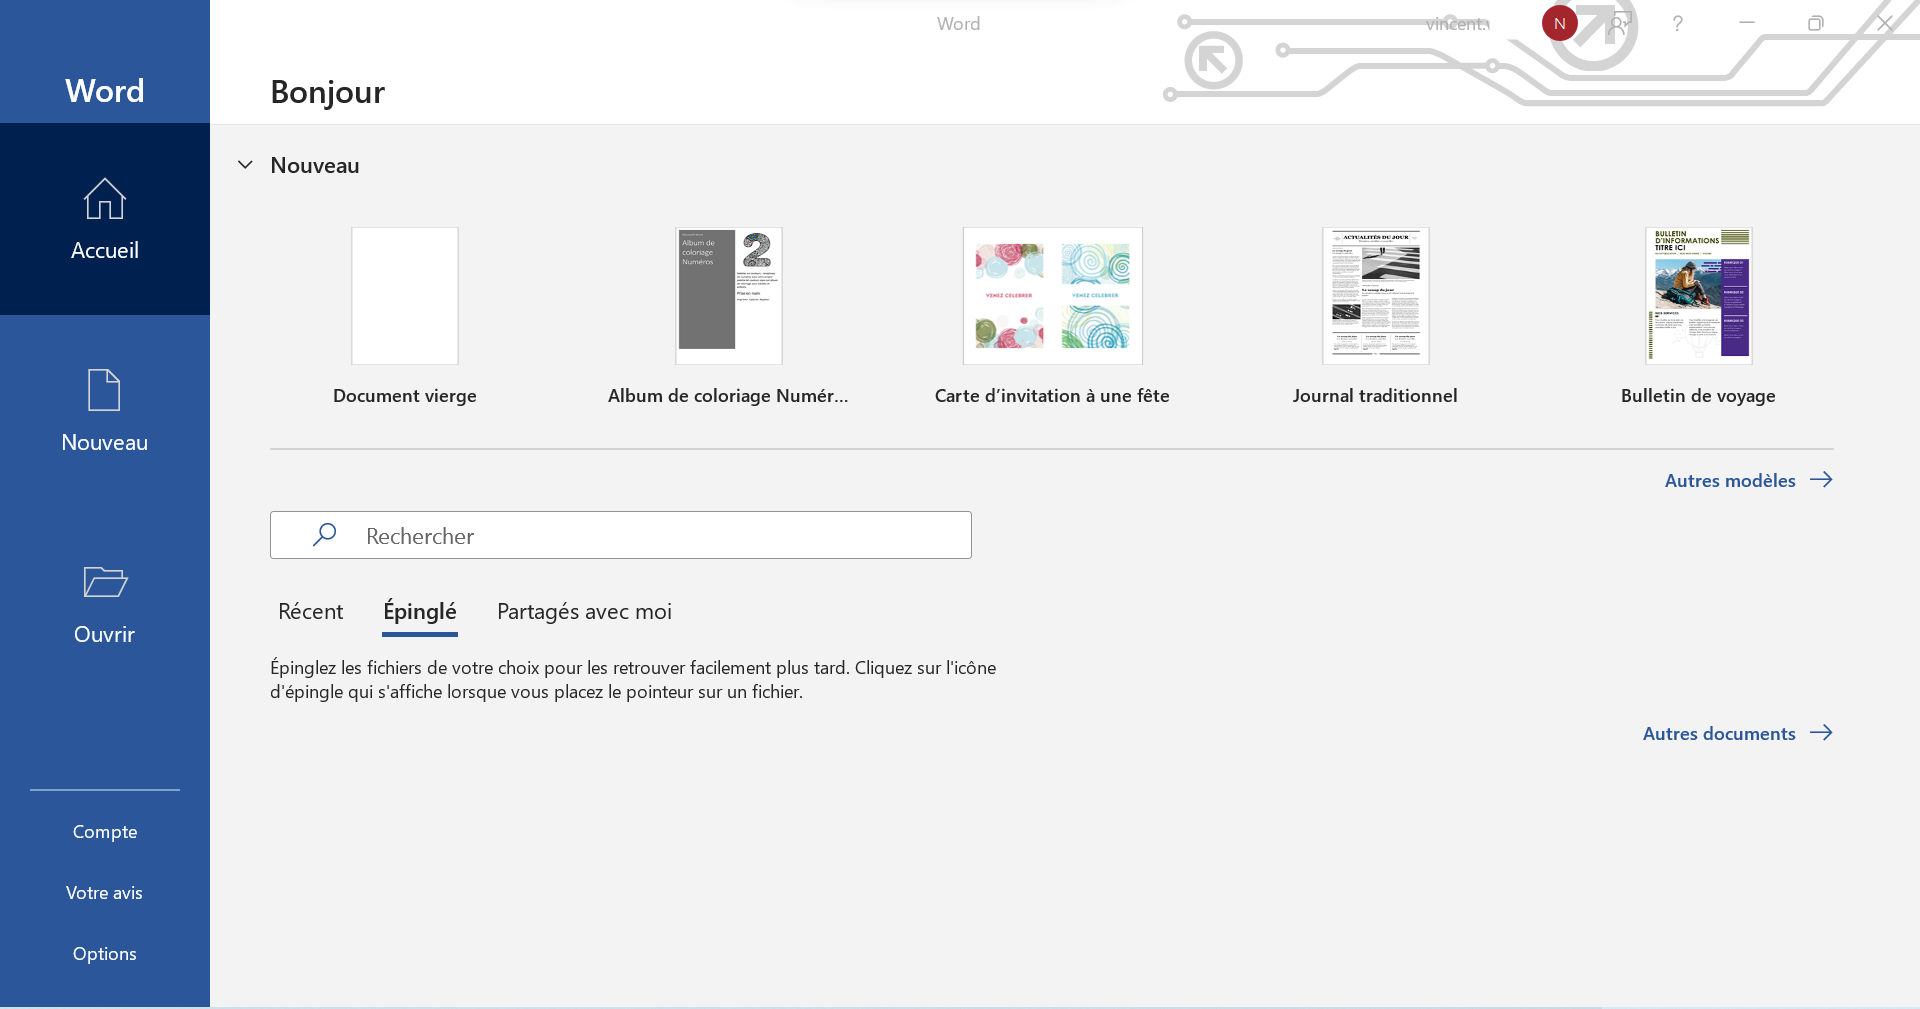Click the Album de coloriage Numér... label
The height and width of the screenshot is (1009, 1920).
728,396
